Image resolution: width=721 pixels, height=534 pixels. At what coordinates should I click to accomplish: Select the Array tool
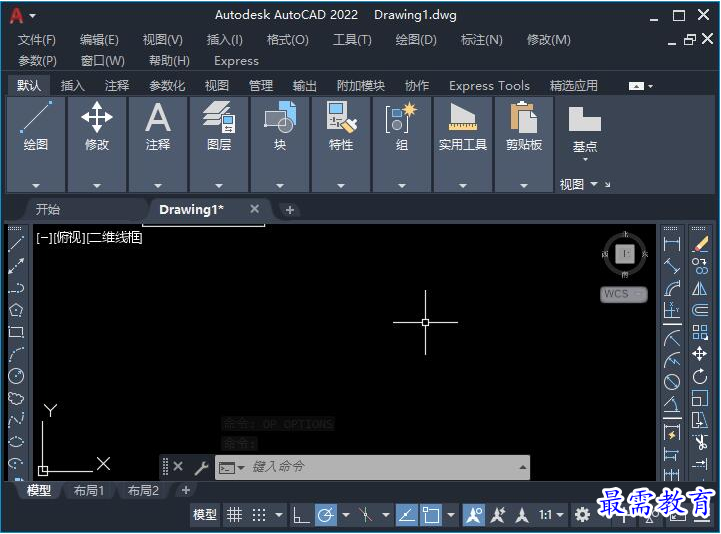pos(700,332)
